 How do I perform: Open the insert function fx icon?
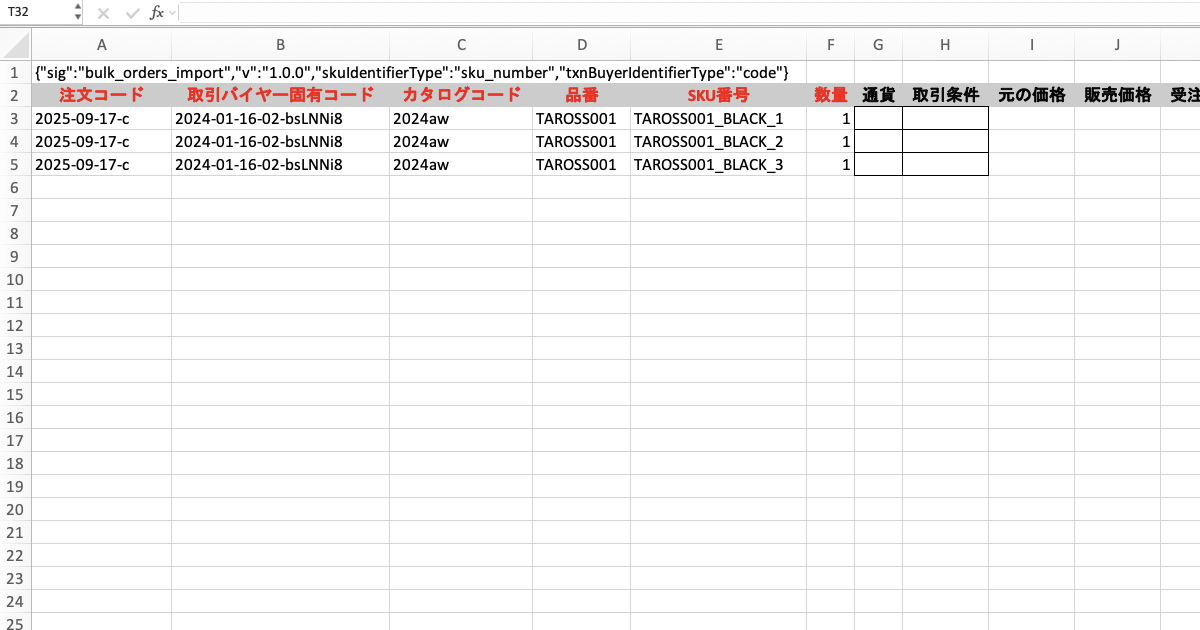pos(157,13)
